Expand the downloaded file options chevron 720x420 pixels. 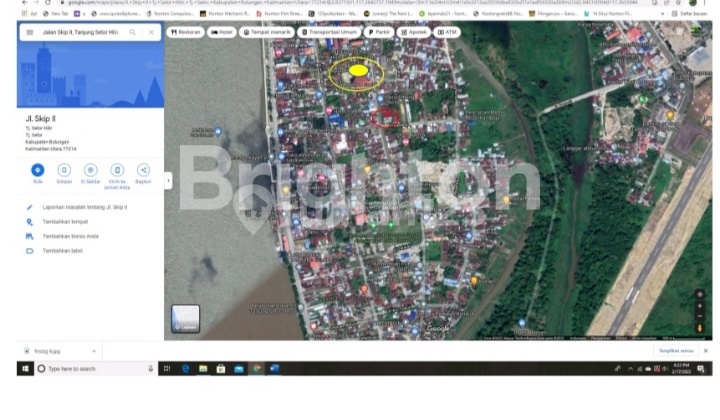(94, 351)
